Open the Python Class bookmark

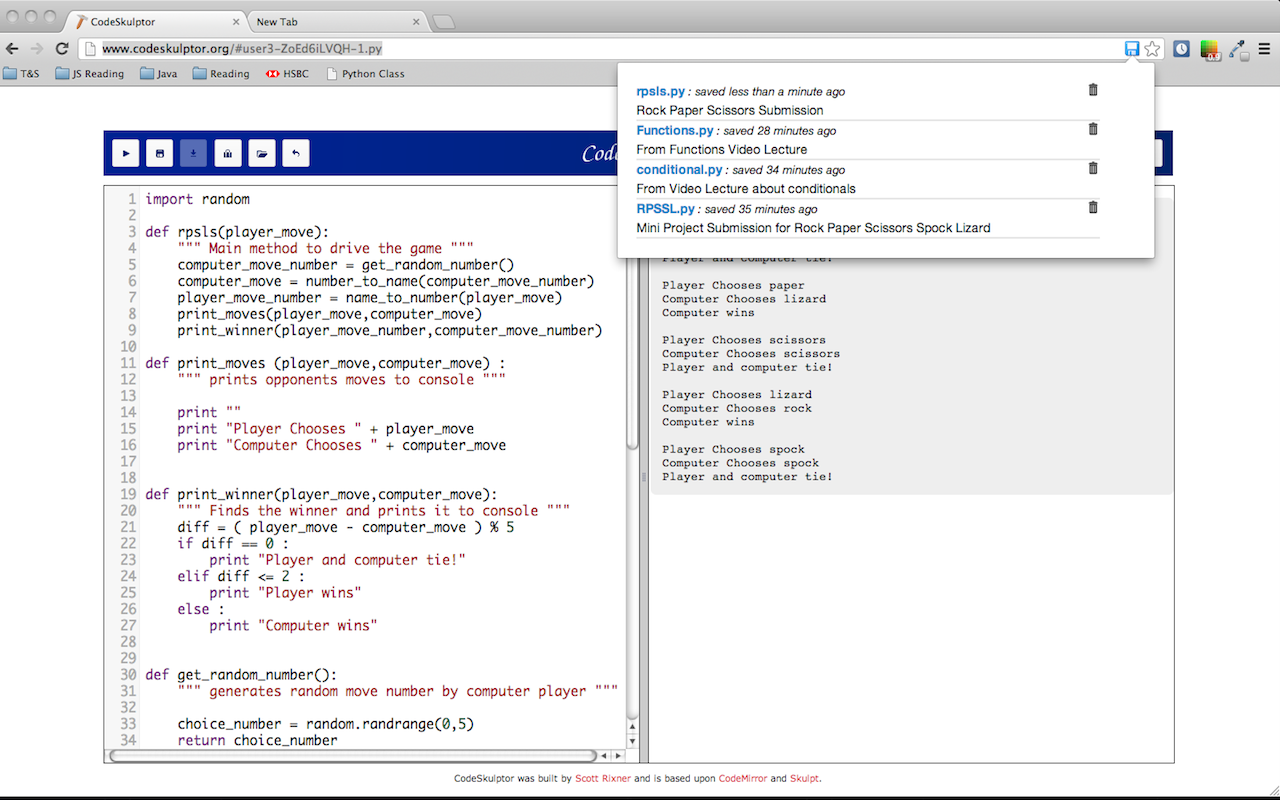point(365,73)
